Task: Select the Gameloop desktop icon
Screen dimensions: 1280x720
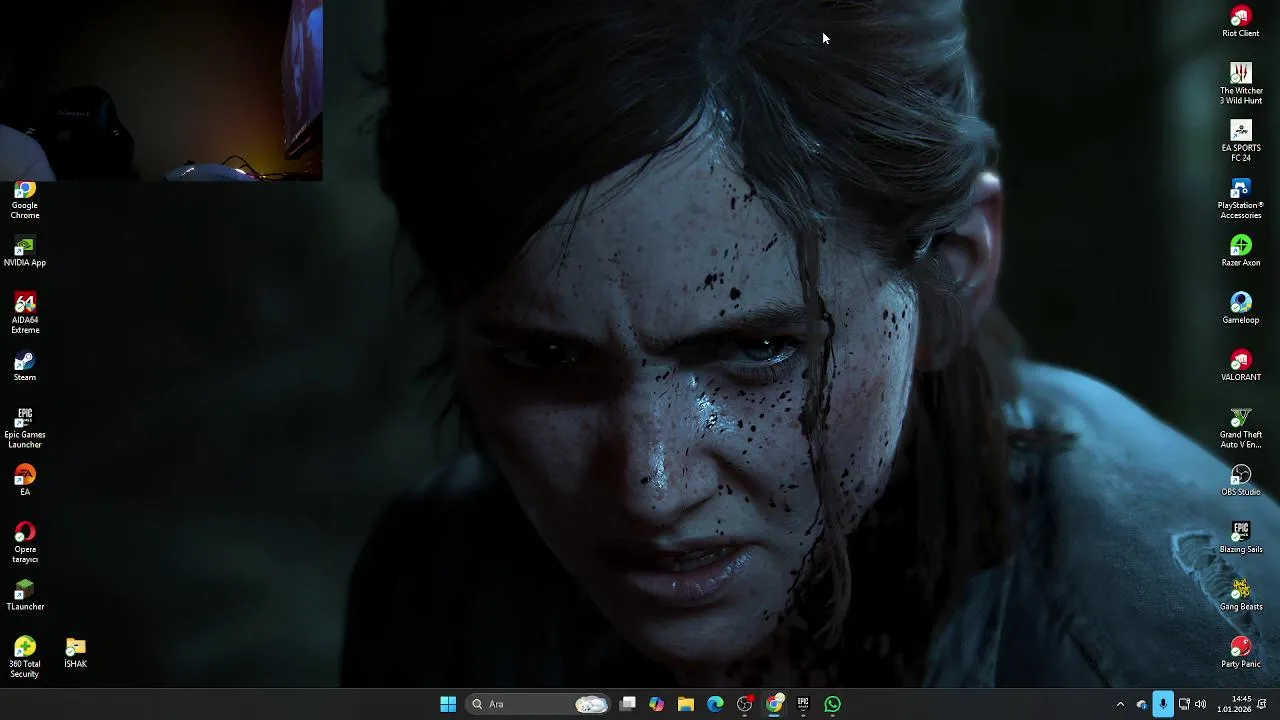Action: [x=1240, y=308]
